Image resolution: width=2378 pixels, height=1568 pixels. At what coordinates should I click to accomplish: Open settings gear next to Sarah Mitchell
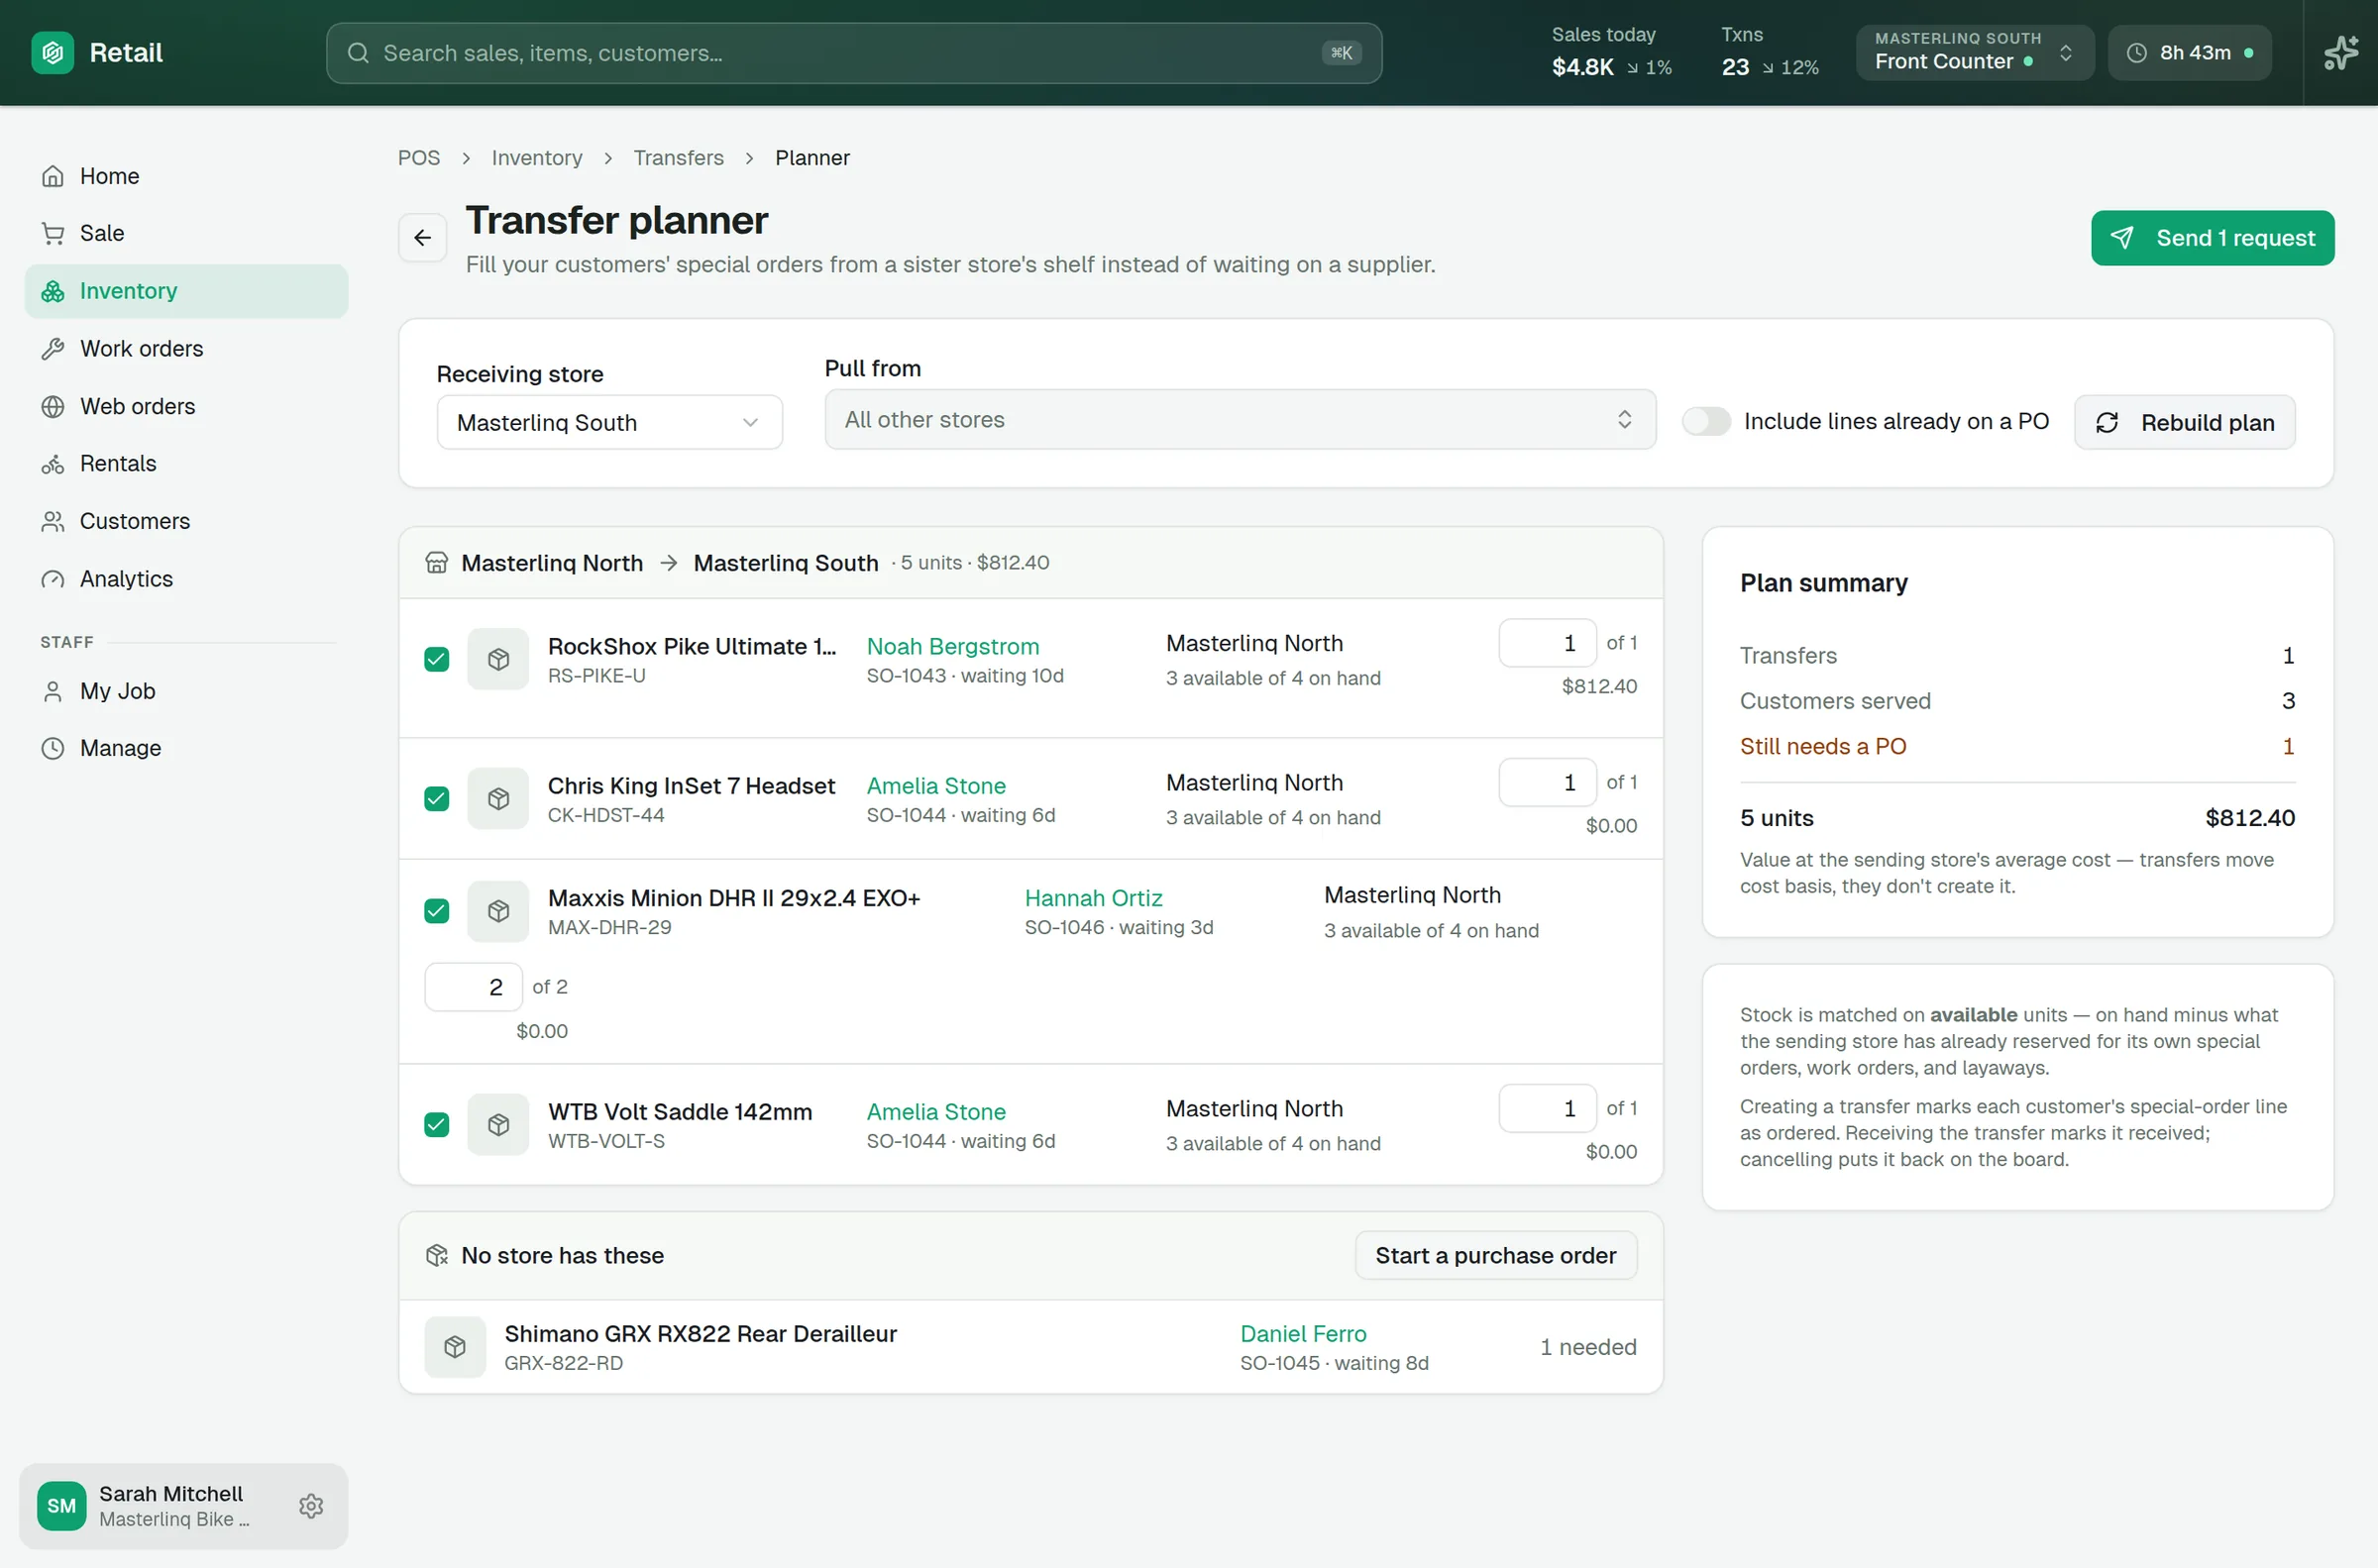pos(311,1506)
